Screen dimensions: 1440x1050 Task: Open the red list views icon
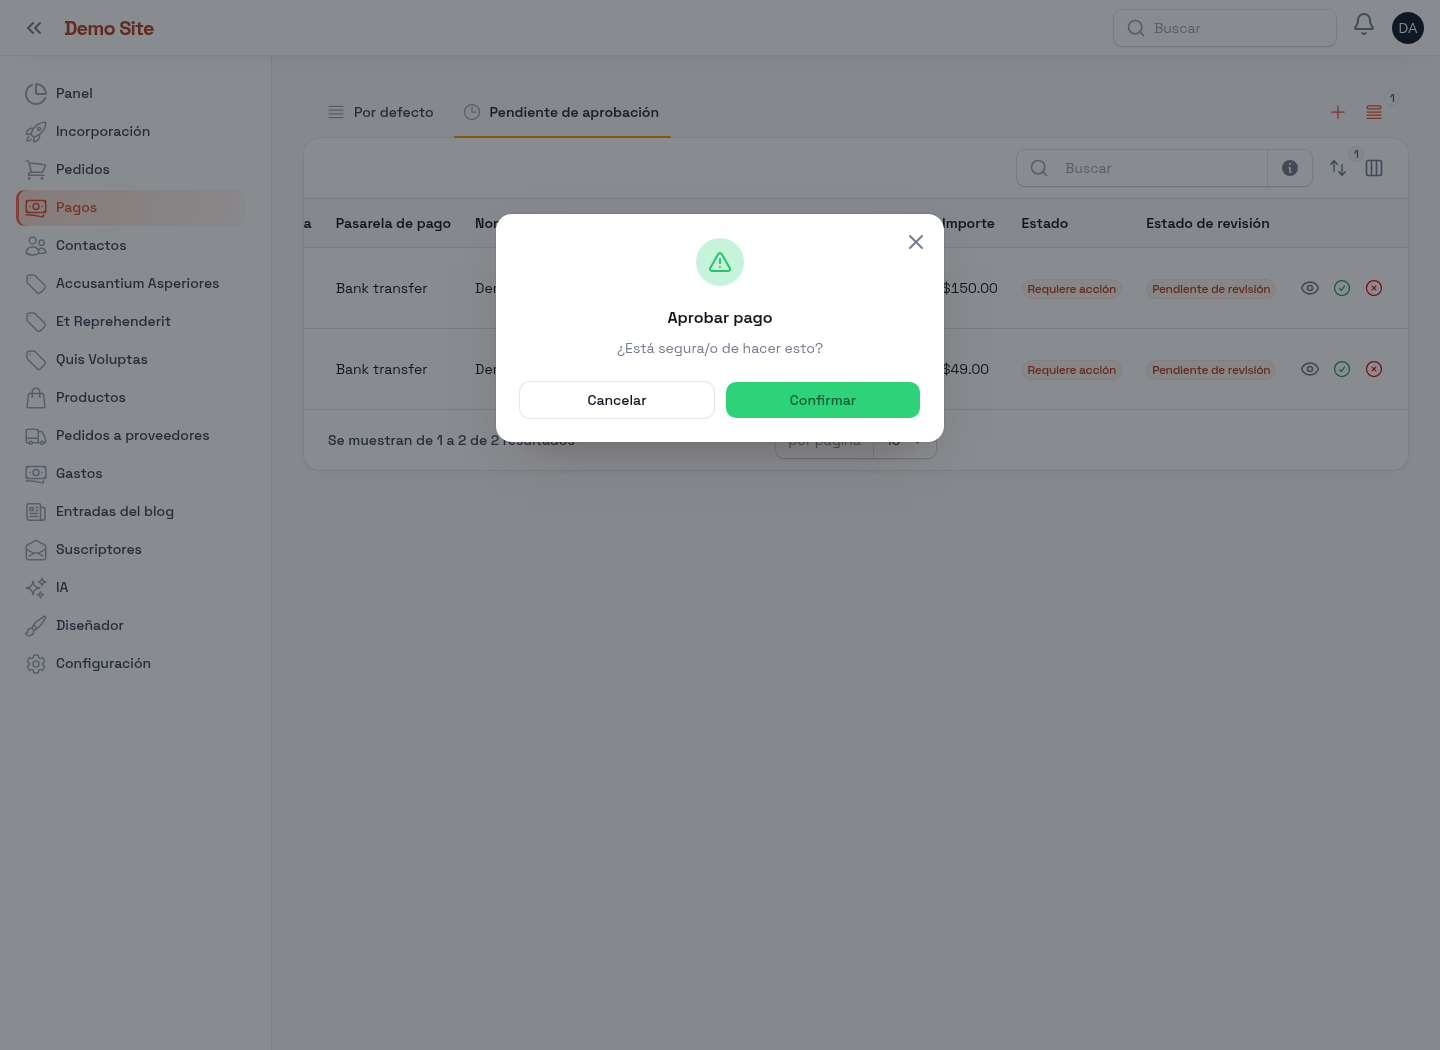1373,112
